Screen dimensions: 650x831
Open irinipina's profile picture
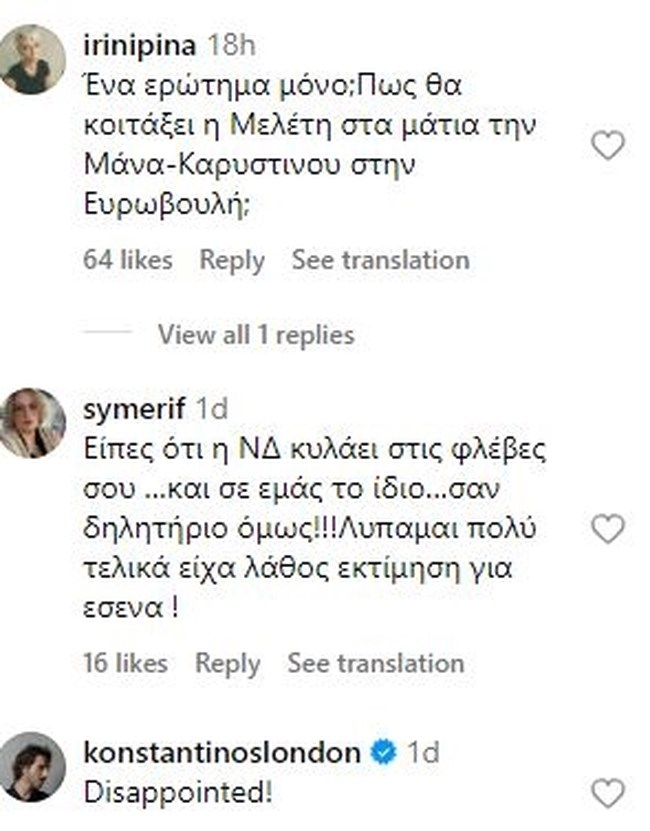32,61
